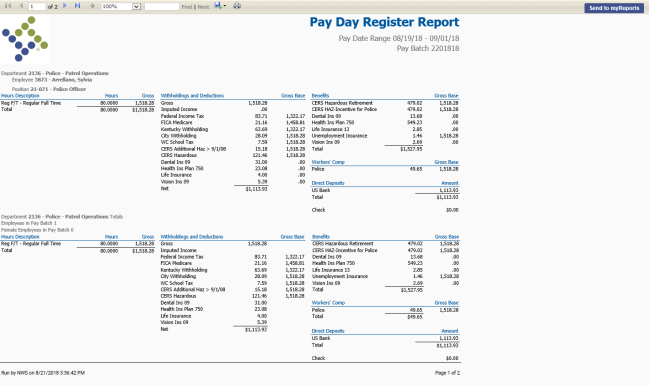
Task: Advance to the next report page
Action: 65,6
